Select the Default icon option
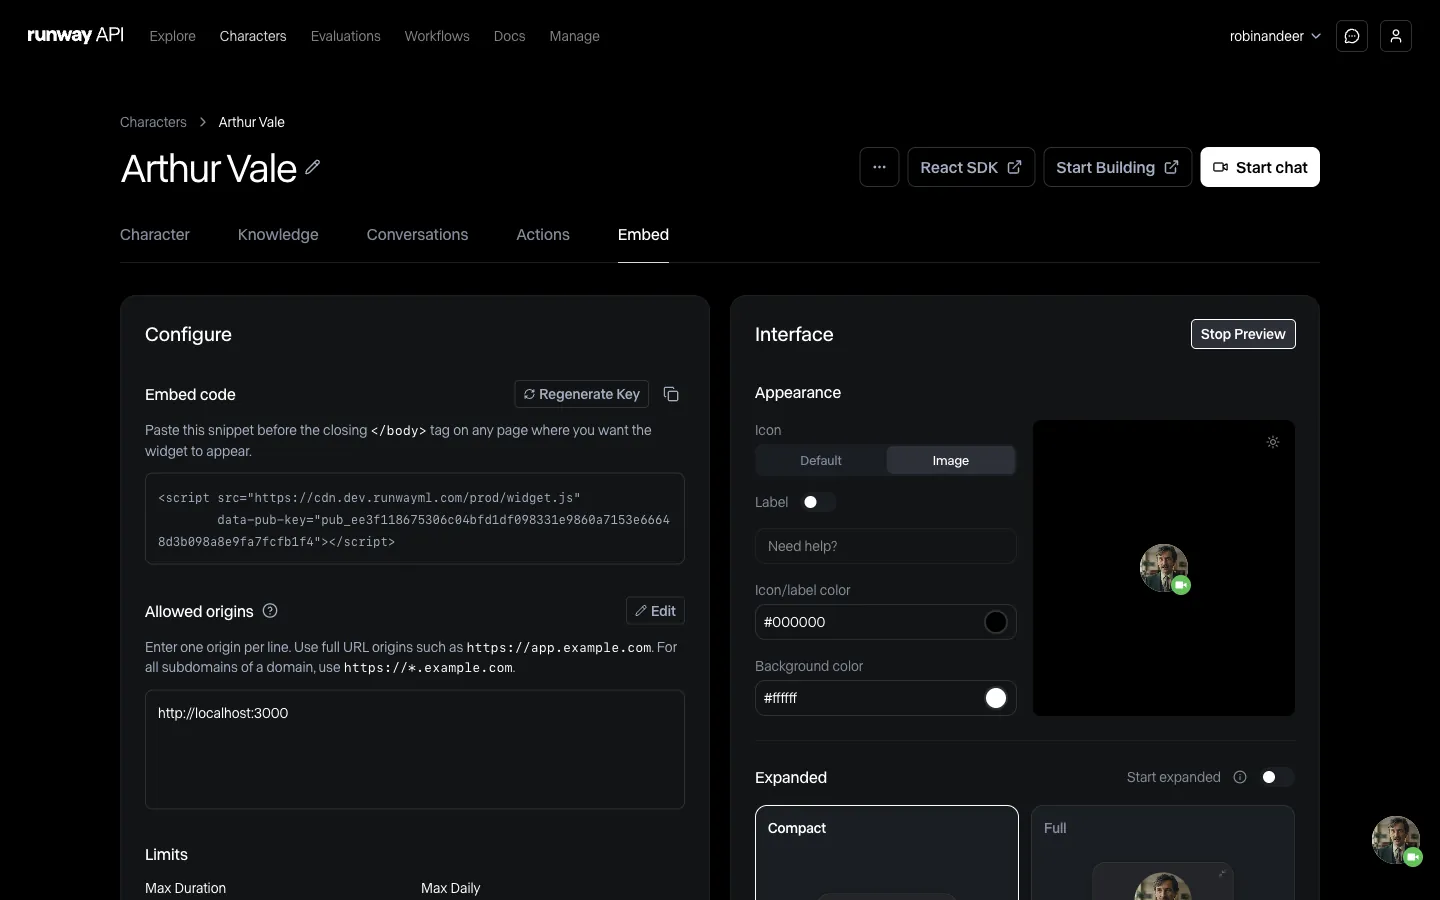Screen dimensions: 1440x900 821,460
